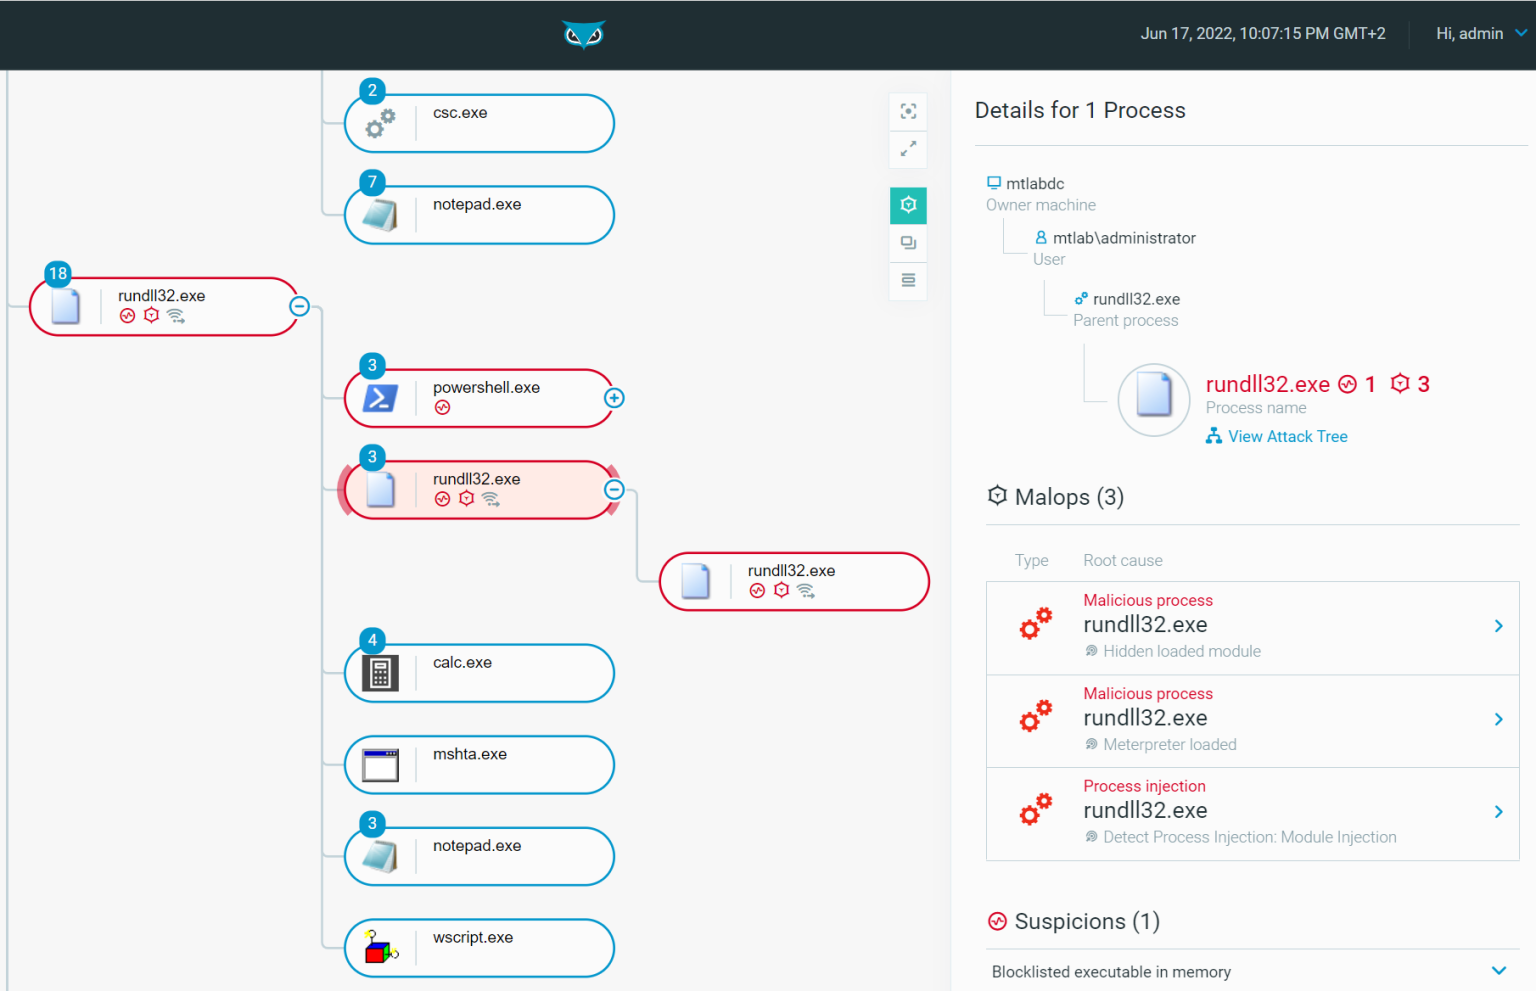
Task: Click the Cybereason owl logo
Action: (583, 33)
